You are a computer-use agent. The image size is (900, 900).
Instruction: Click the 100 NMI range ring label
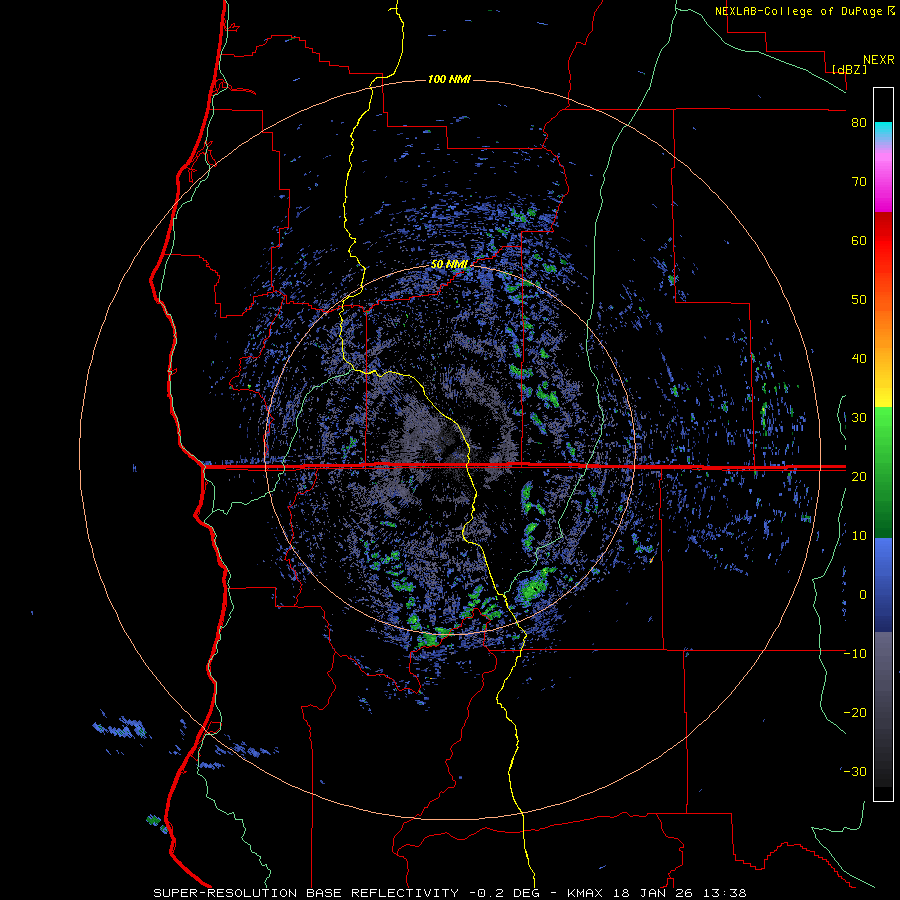point(449,79)
